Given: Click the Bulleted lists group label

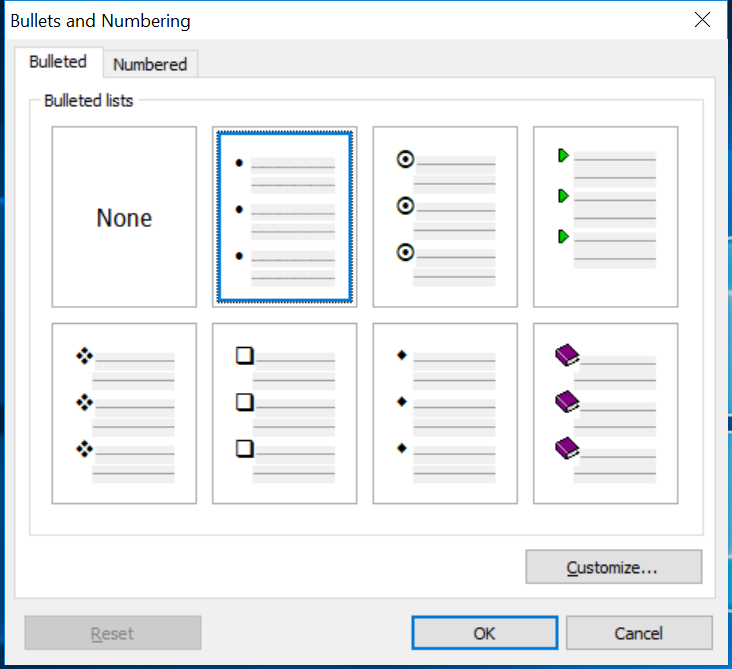Looking at the screenshot, I should (89, 101).
